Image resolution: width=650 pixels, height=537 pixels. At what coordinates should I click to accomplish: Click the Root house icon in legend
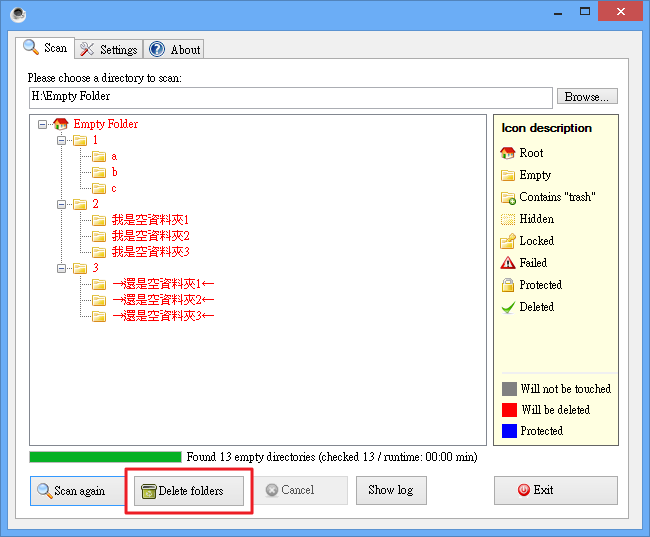pos(508,153)
